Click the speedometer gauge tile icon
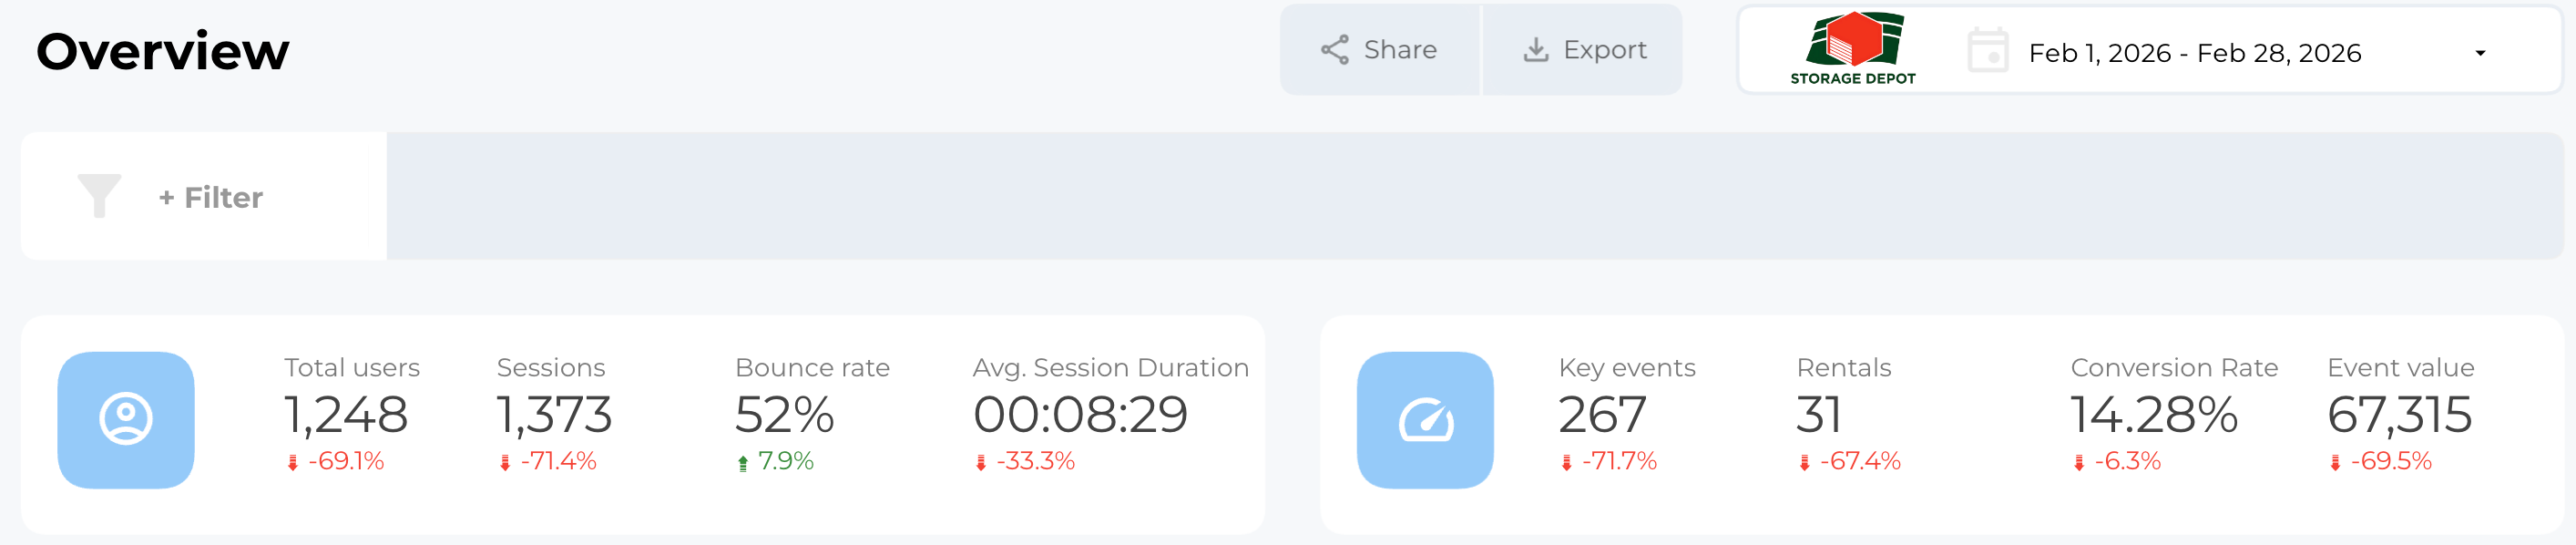Screen dimensions: 2576x545 click(1425, 420)
